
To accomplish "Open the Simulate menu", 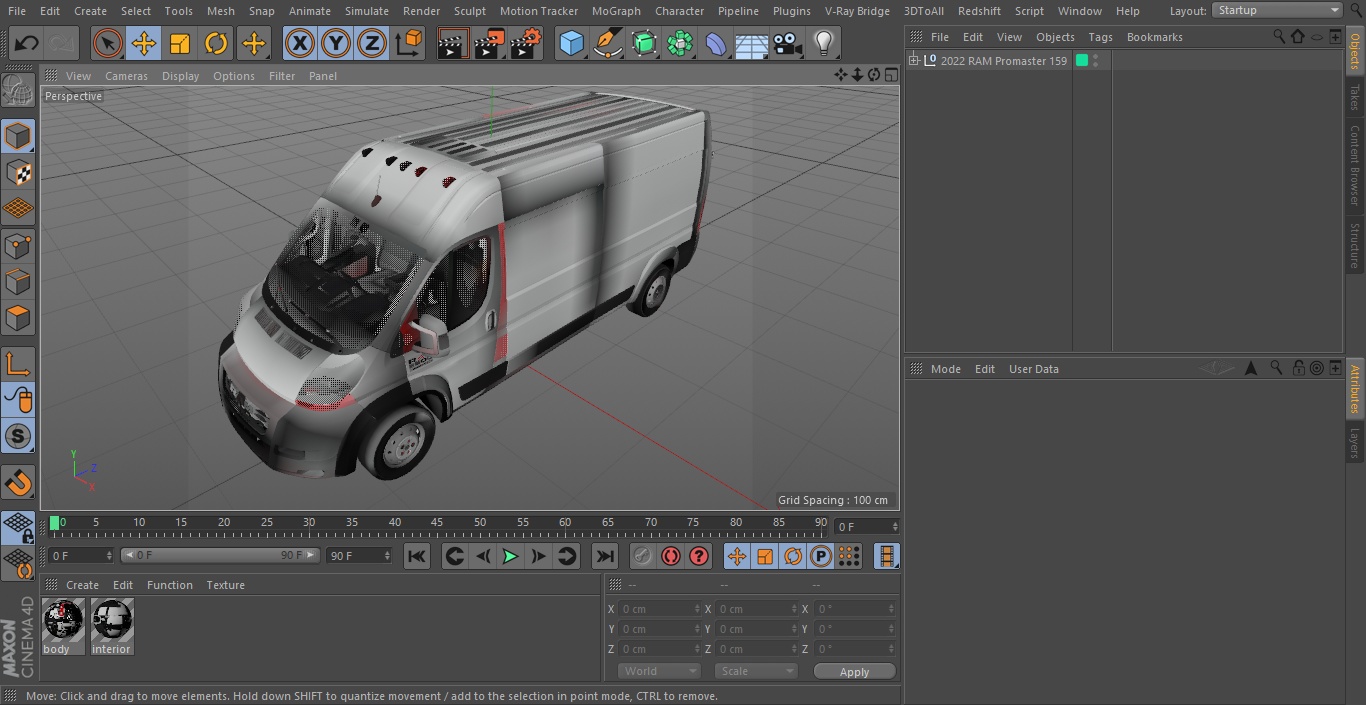I will pos(367,11).
